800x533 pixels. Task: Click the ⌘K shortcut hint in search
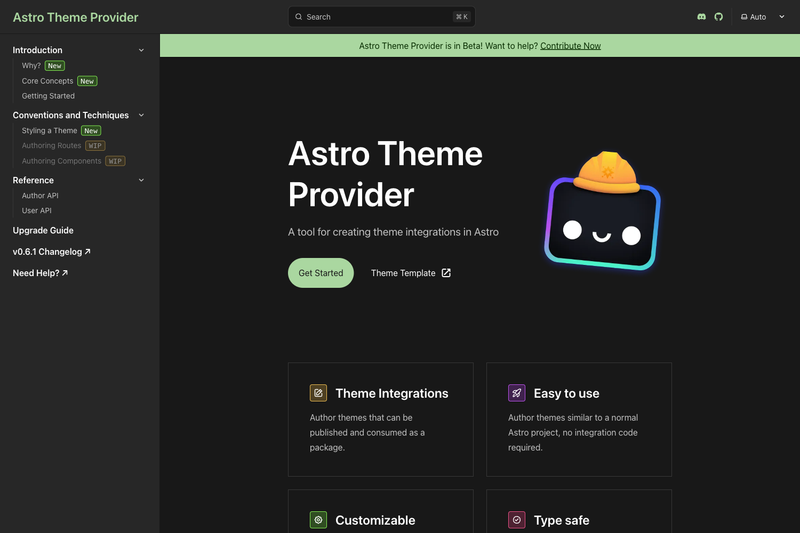point(462,17)
